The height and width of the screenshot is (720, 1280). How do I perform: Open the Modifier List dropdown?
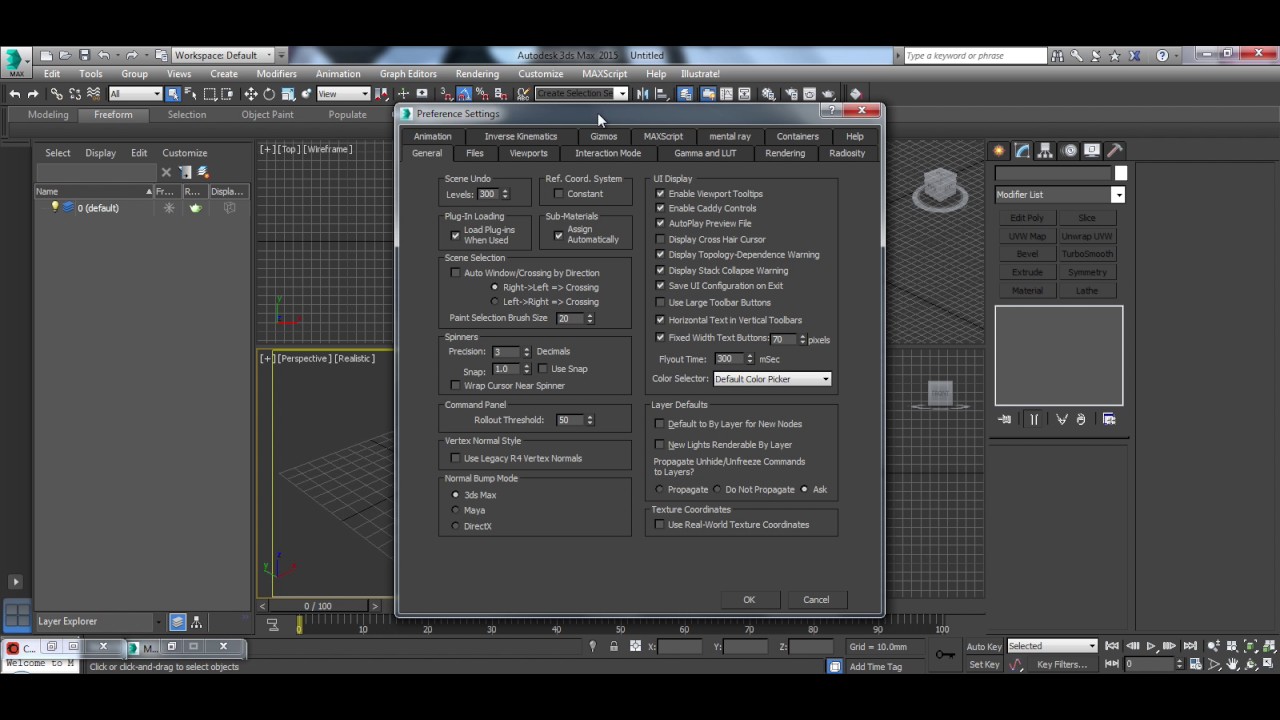[1059, 195]
